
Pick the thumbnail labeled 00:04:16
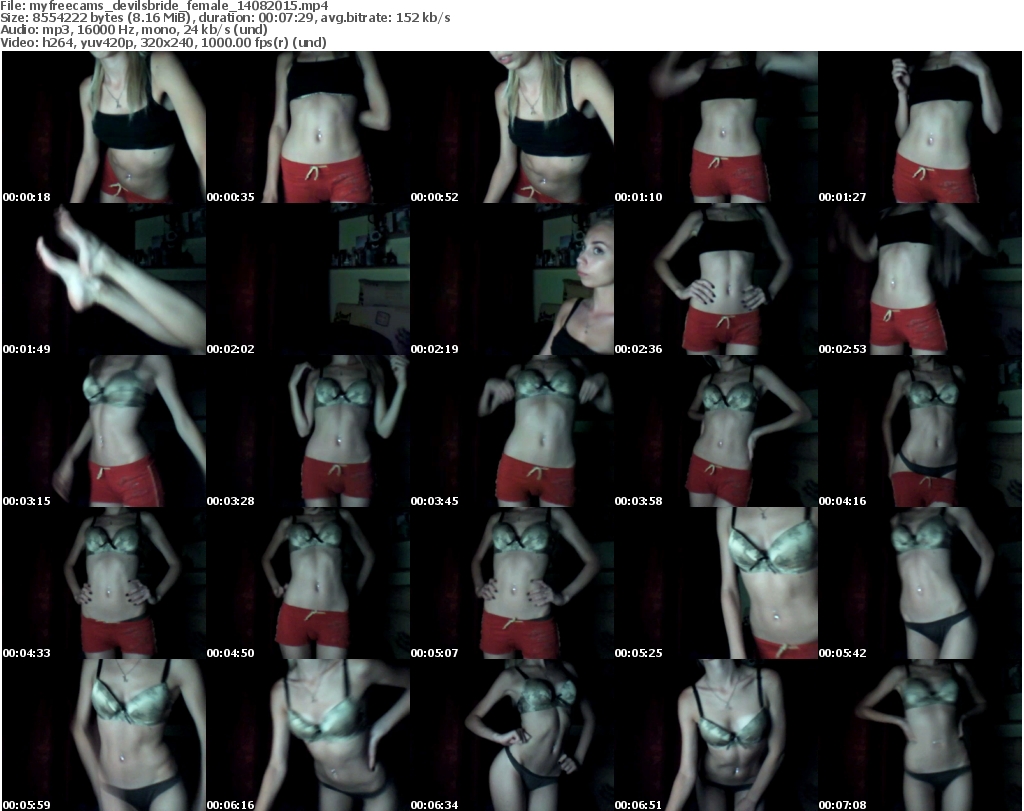pos(920,432)
